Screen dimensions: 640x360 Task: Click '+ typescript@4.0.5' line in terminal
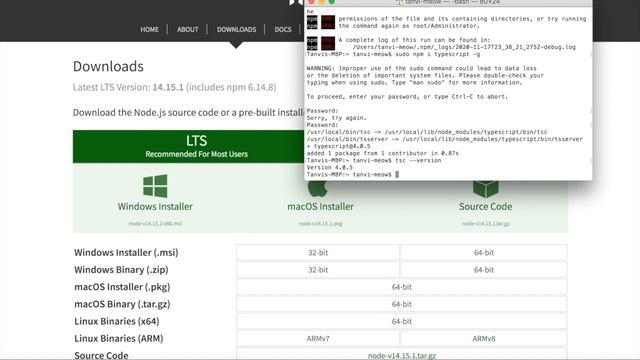click(x=338, y=146)
